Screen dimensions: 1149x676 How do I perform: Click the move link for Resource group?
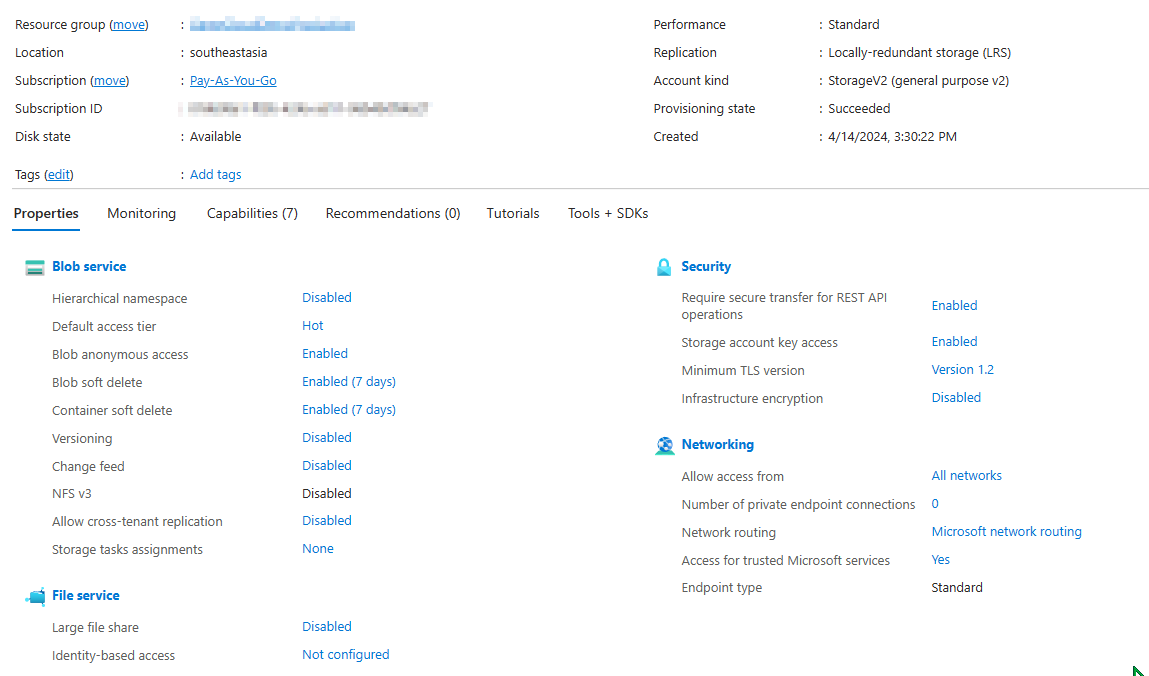point(128,24)
